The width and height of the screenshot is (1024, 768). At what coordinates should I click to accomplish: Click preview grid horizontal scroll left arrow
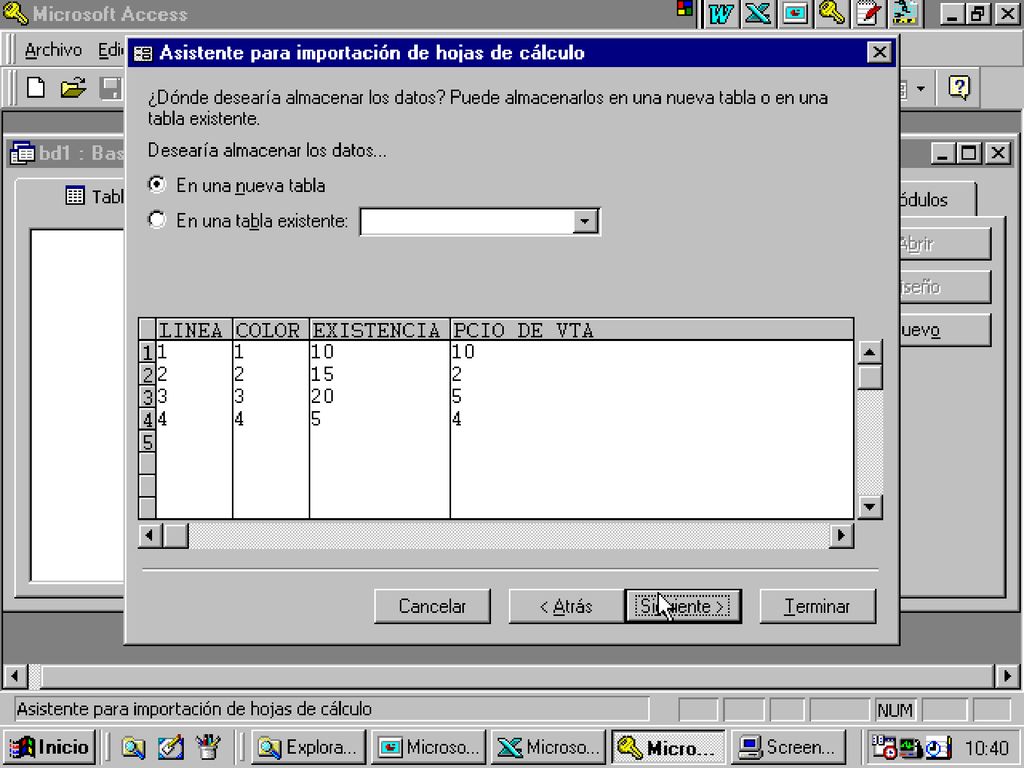(x=150, y=536)
